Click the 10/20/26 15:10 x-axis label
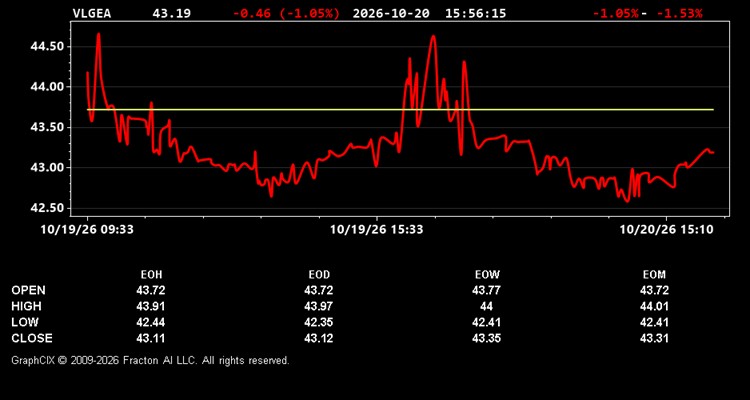The width and height of the screenshot is (750, 400). click(666, 230)
